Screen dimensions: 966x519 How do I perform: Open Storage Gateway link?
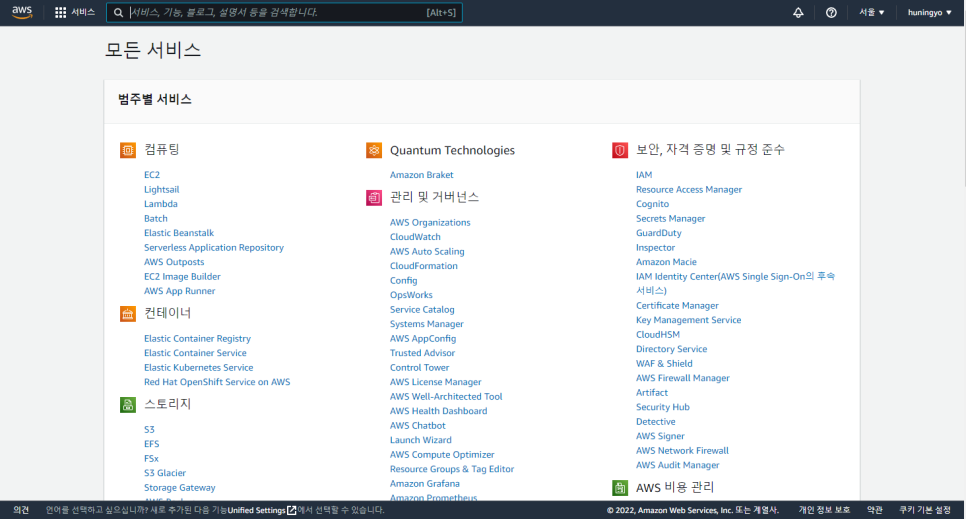click(x=179, y=488)
